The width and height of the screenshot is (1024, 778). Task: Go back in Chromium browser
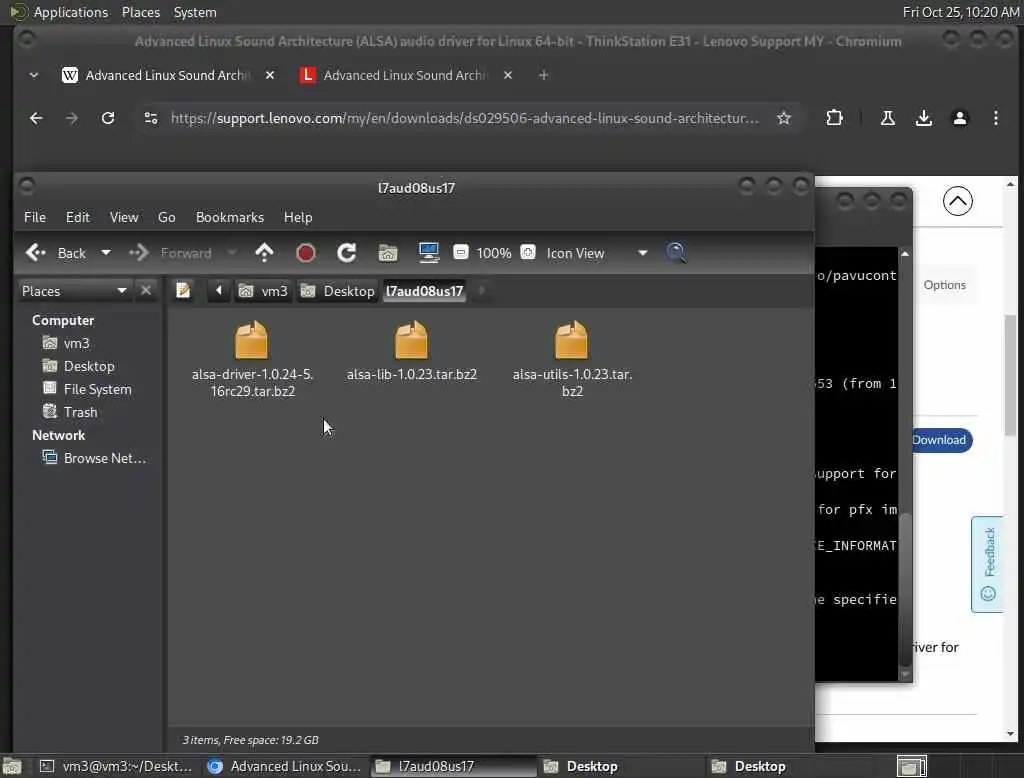point(36,118)
